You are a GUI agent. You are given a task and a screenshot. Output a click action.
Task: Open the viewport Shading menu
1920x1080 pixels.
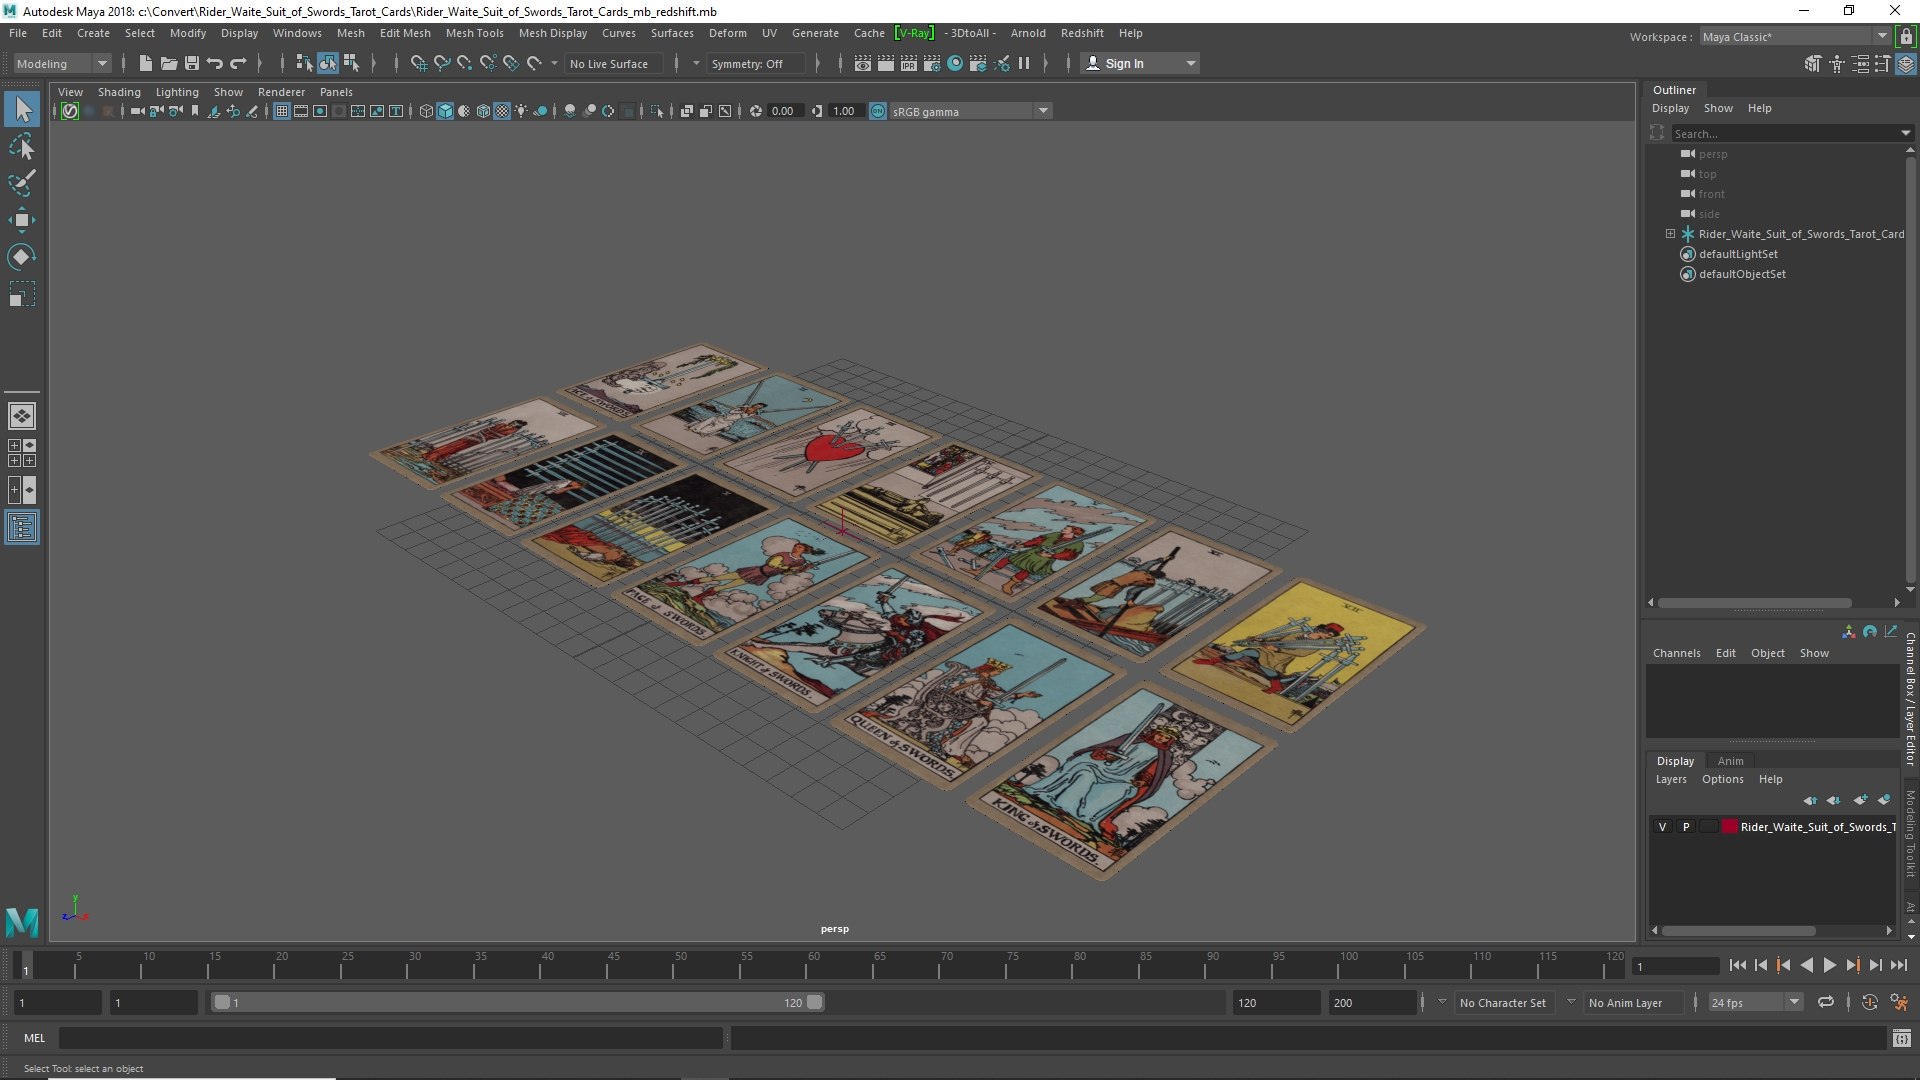click(119, 92)
